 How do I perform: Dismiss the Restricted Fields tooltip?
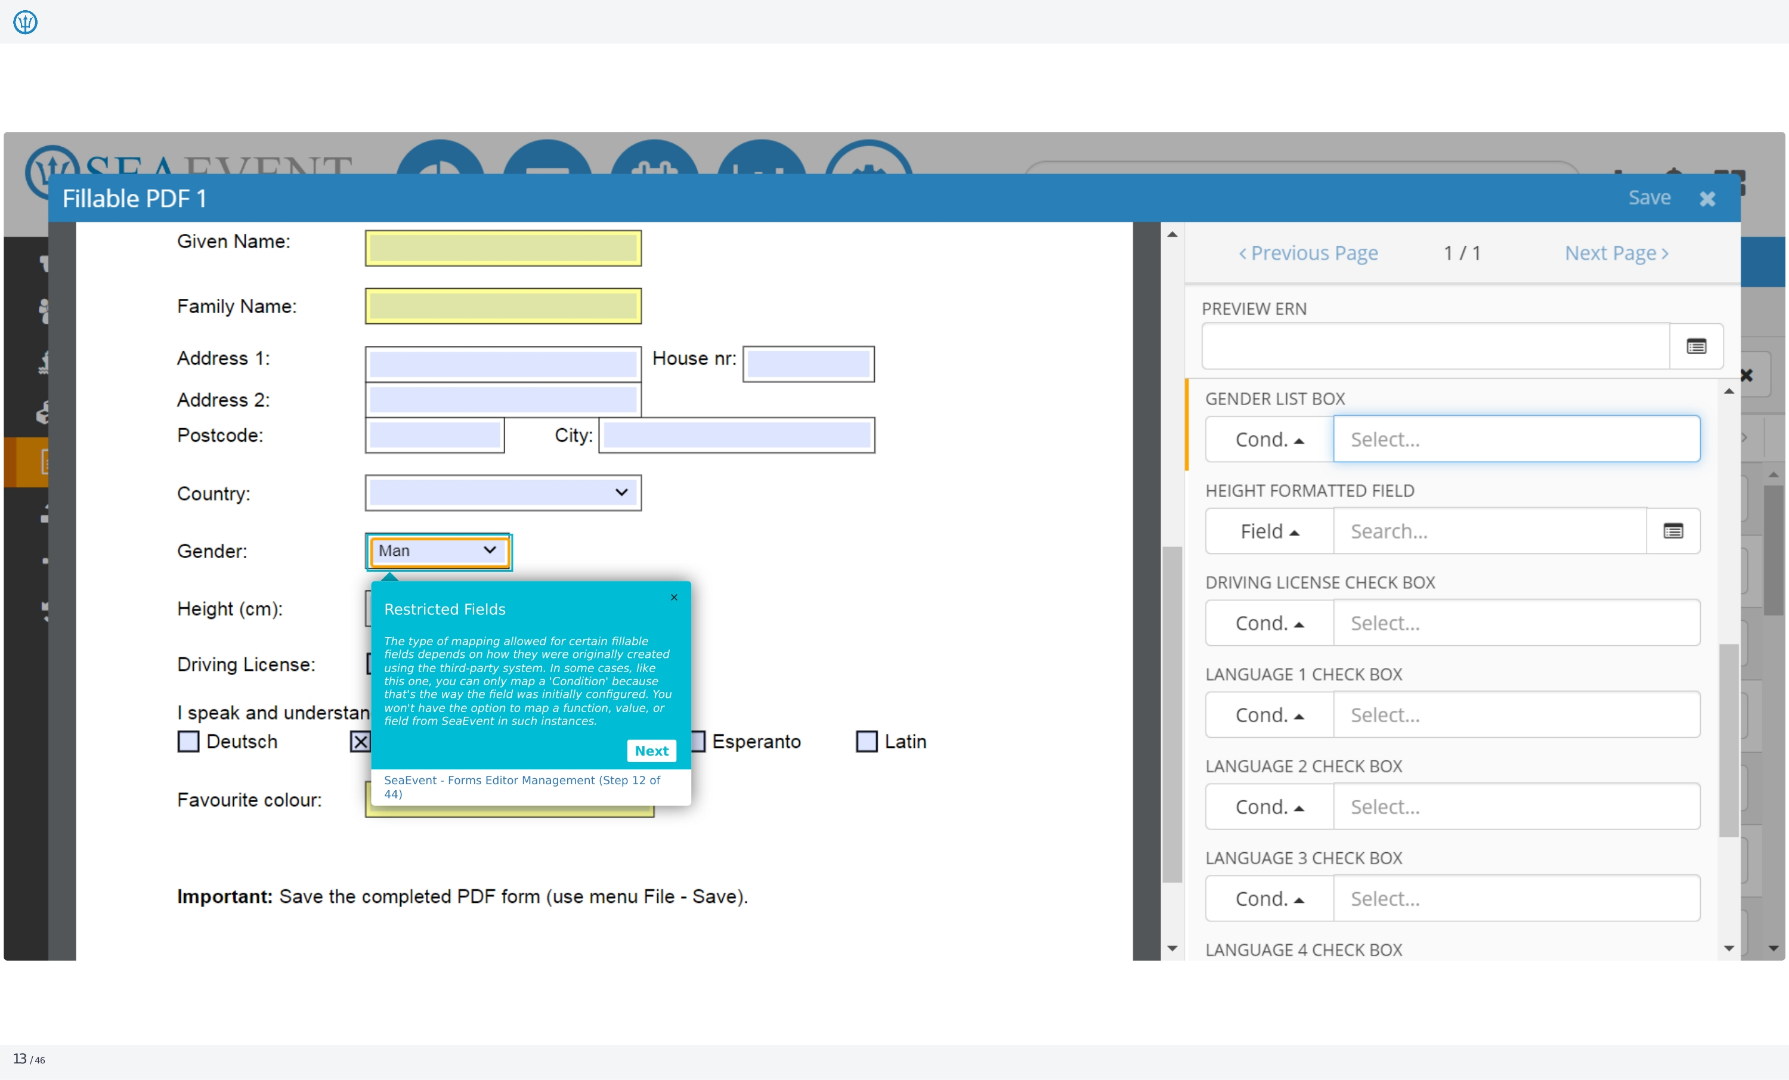(x=674, y=597)
